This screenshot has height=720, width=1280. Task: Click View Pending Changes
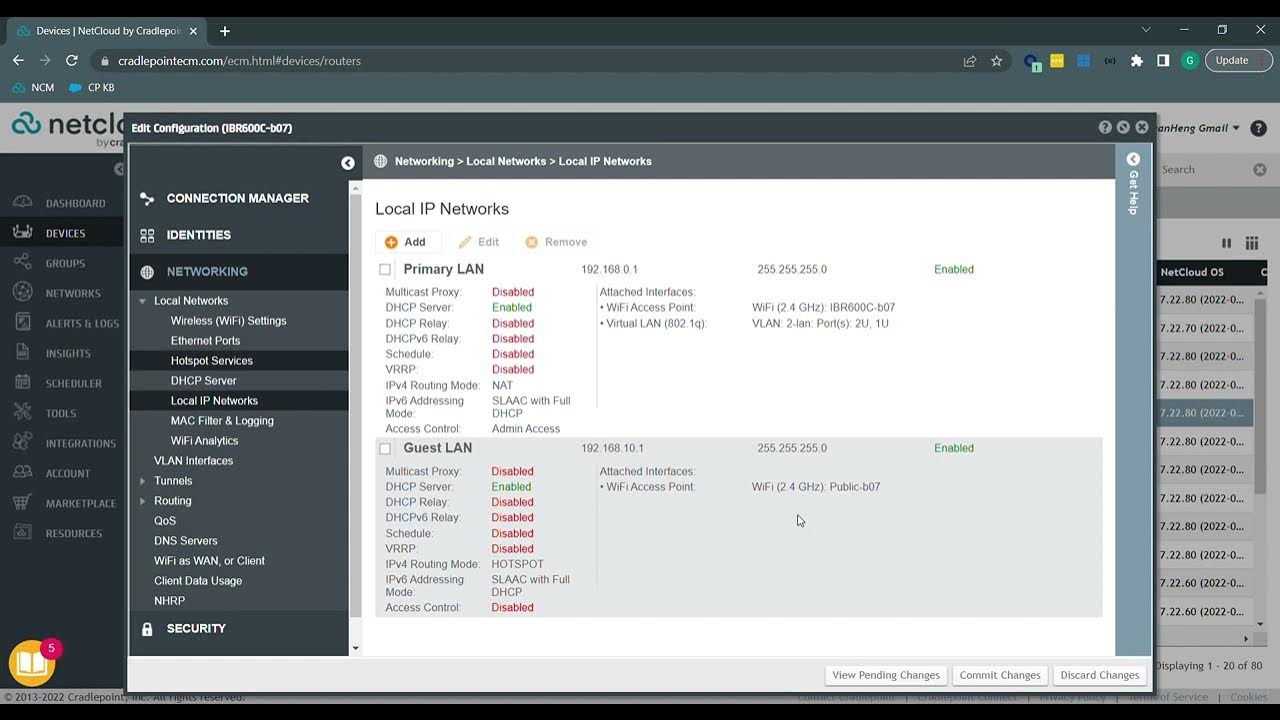point(886,675)
